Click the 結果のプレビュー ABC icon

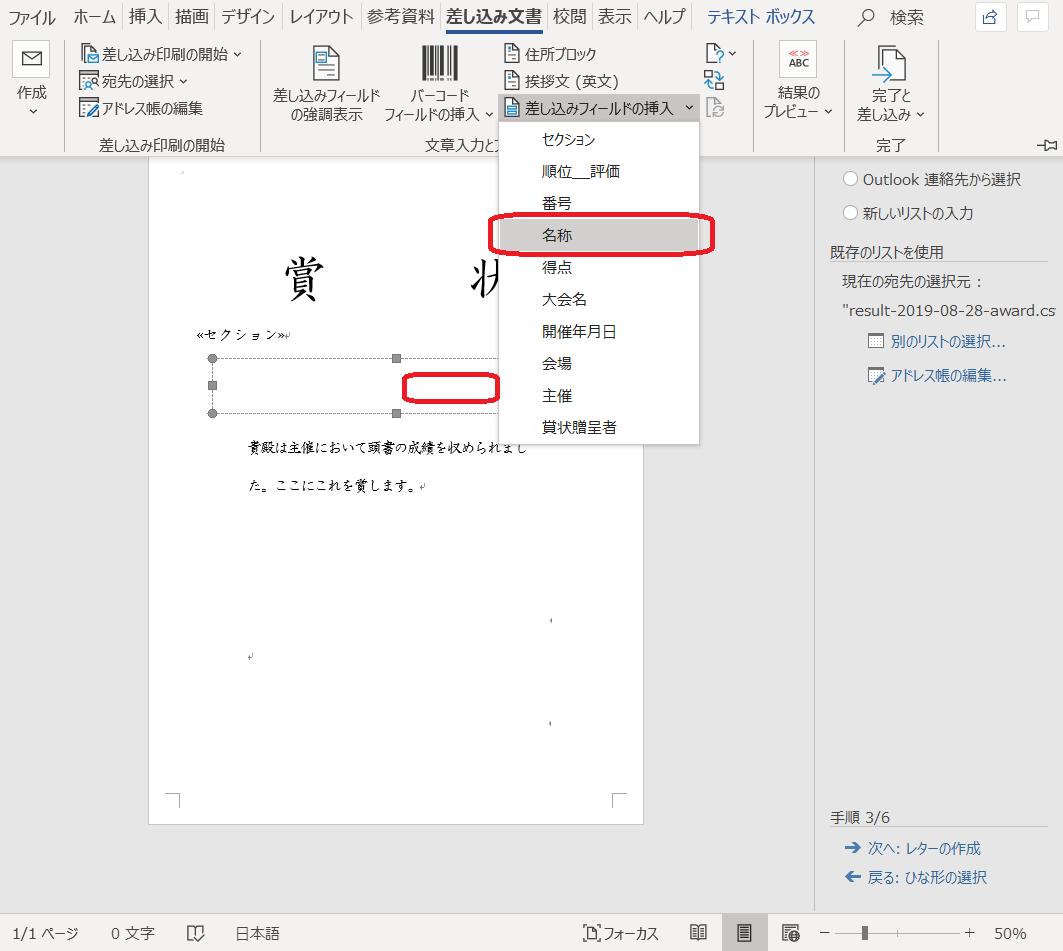(x=798, y=60)
